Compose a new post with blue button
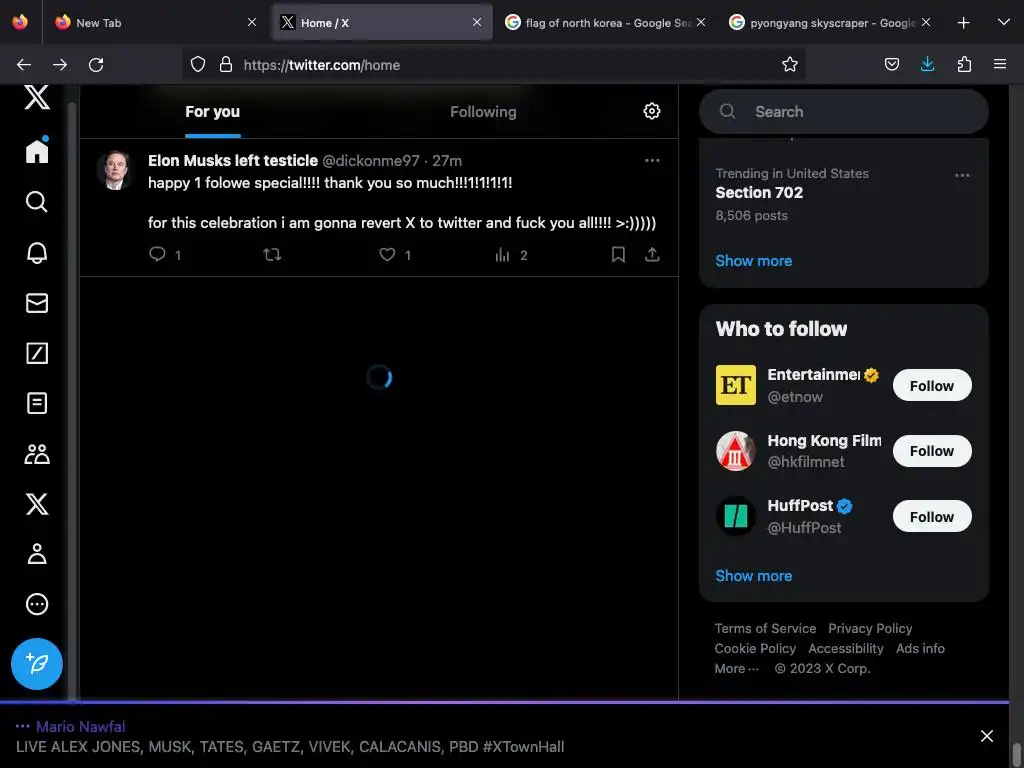Viewport: 1024px width, 768px height. coord(37,664)
